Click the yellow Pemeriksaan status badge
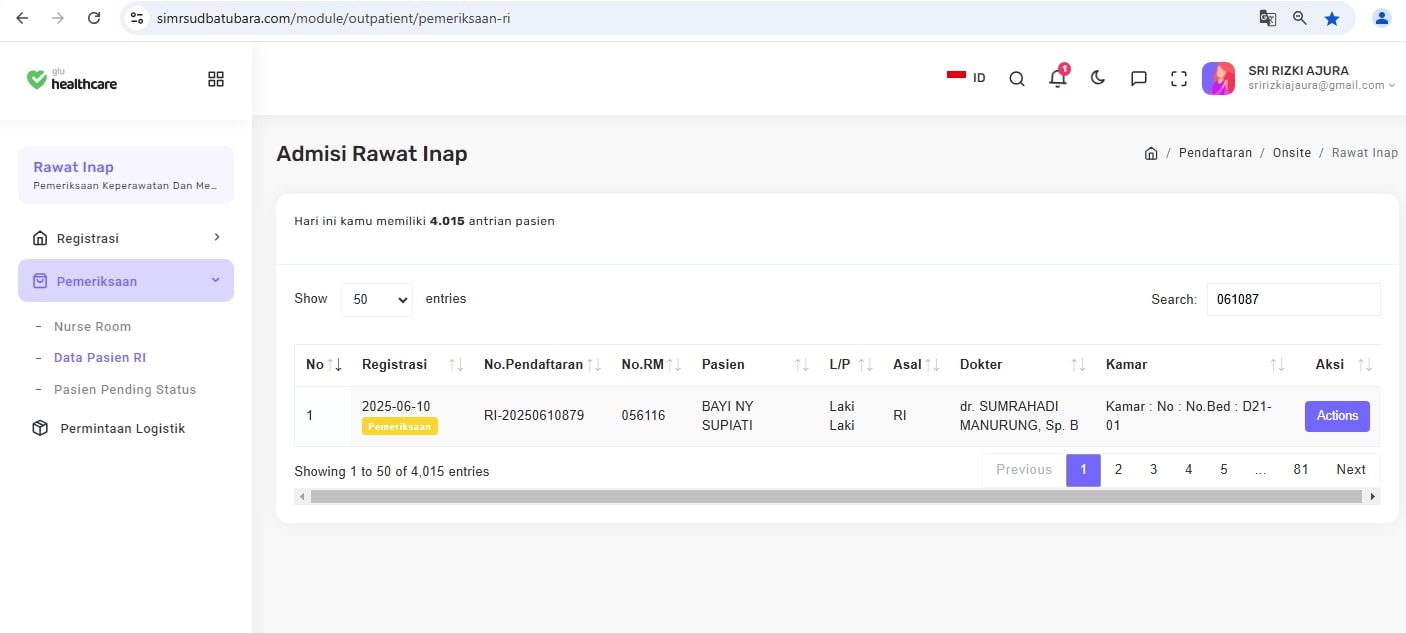The height and width of the screenshot is (633, 1406). coord(400,426)
